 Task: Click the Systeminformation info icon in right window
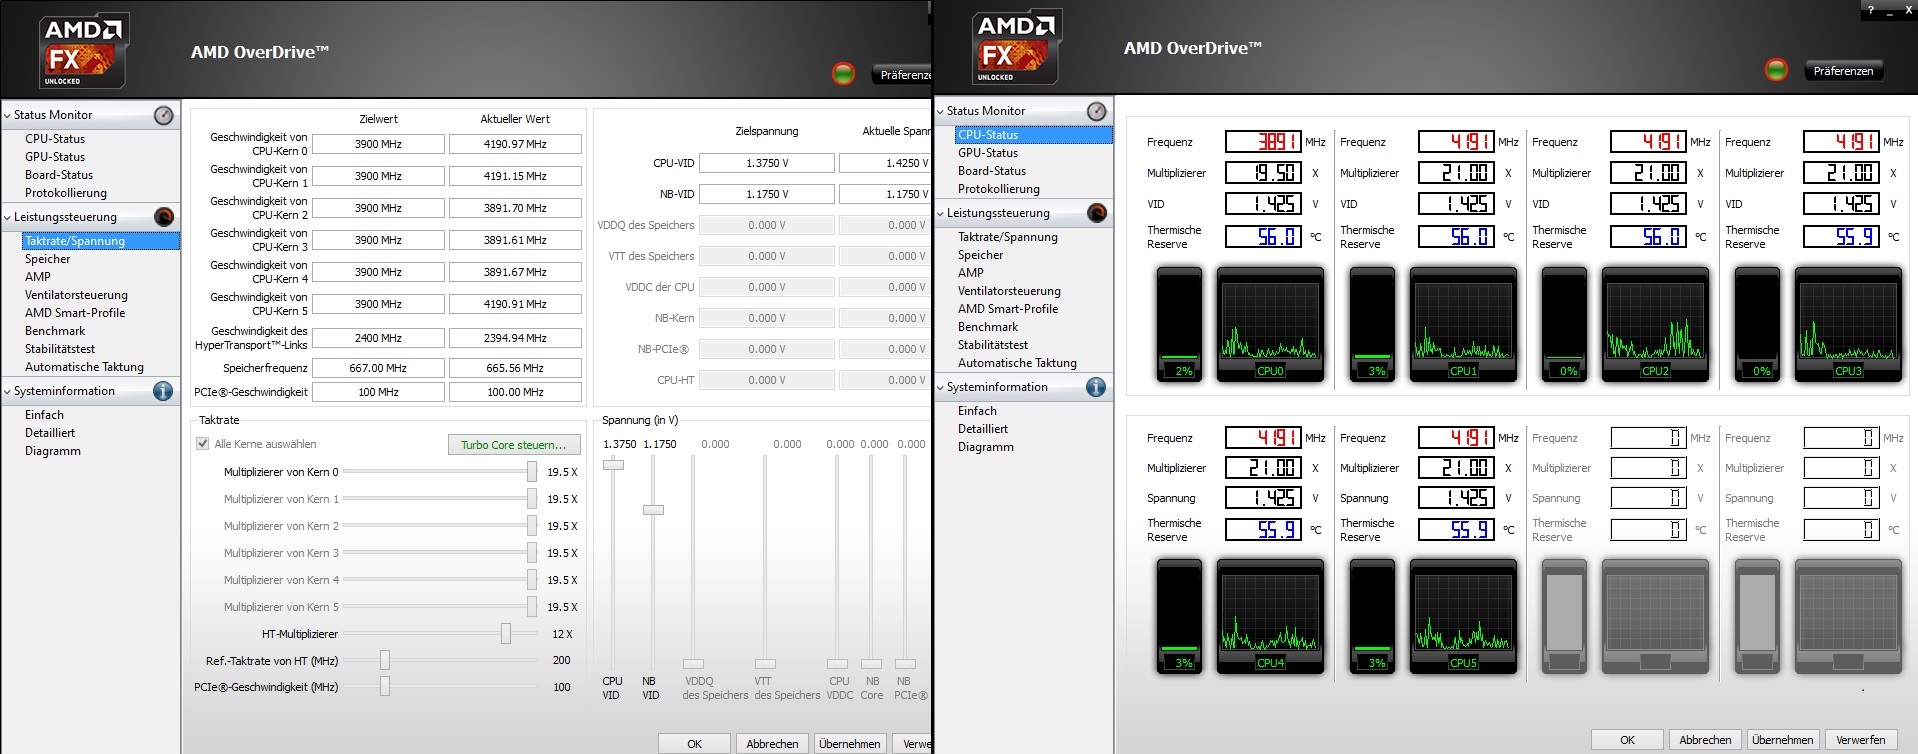click(1096, 387)
